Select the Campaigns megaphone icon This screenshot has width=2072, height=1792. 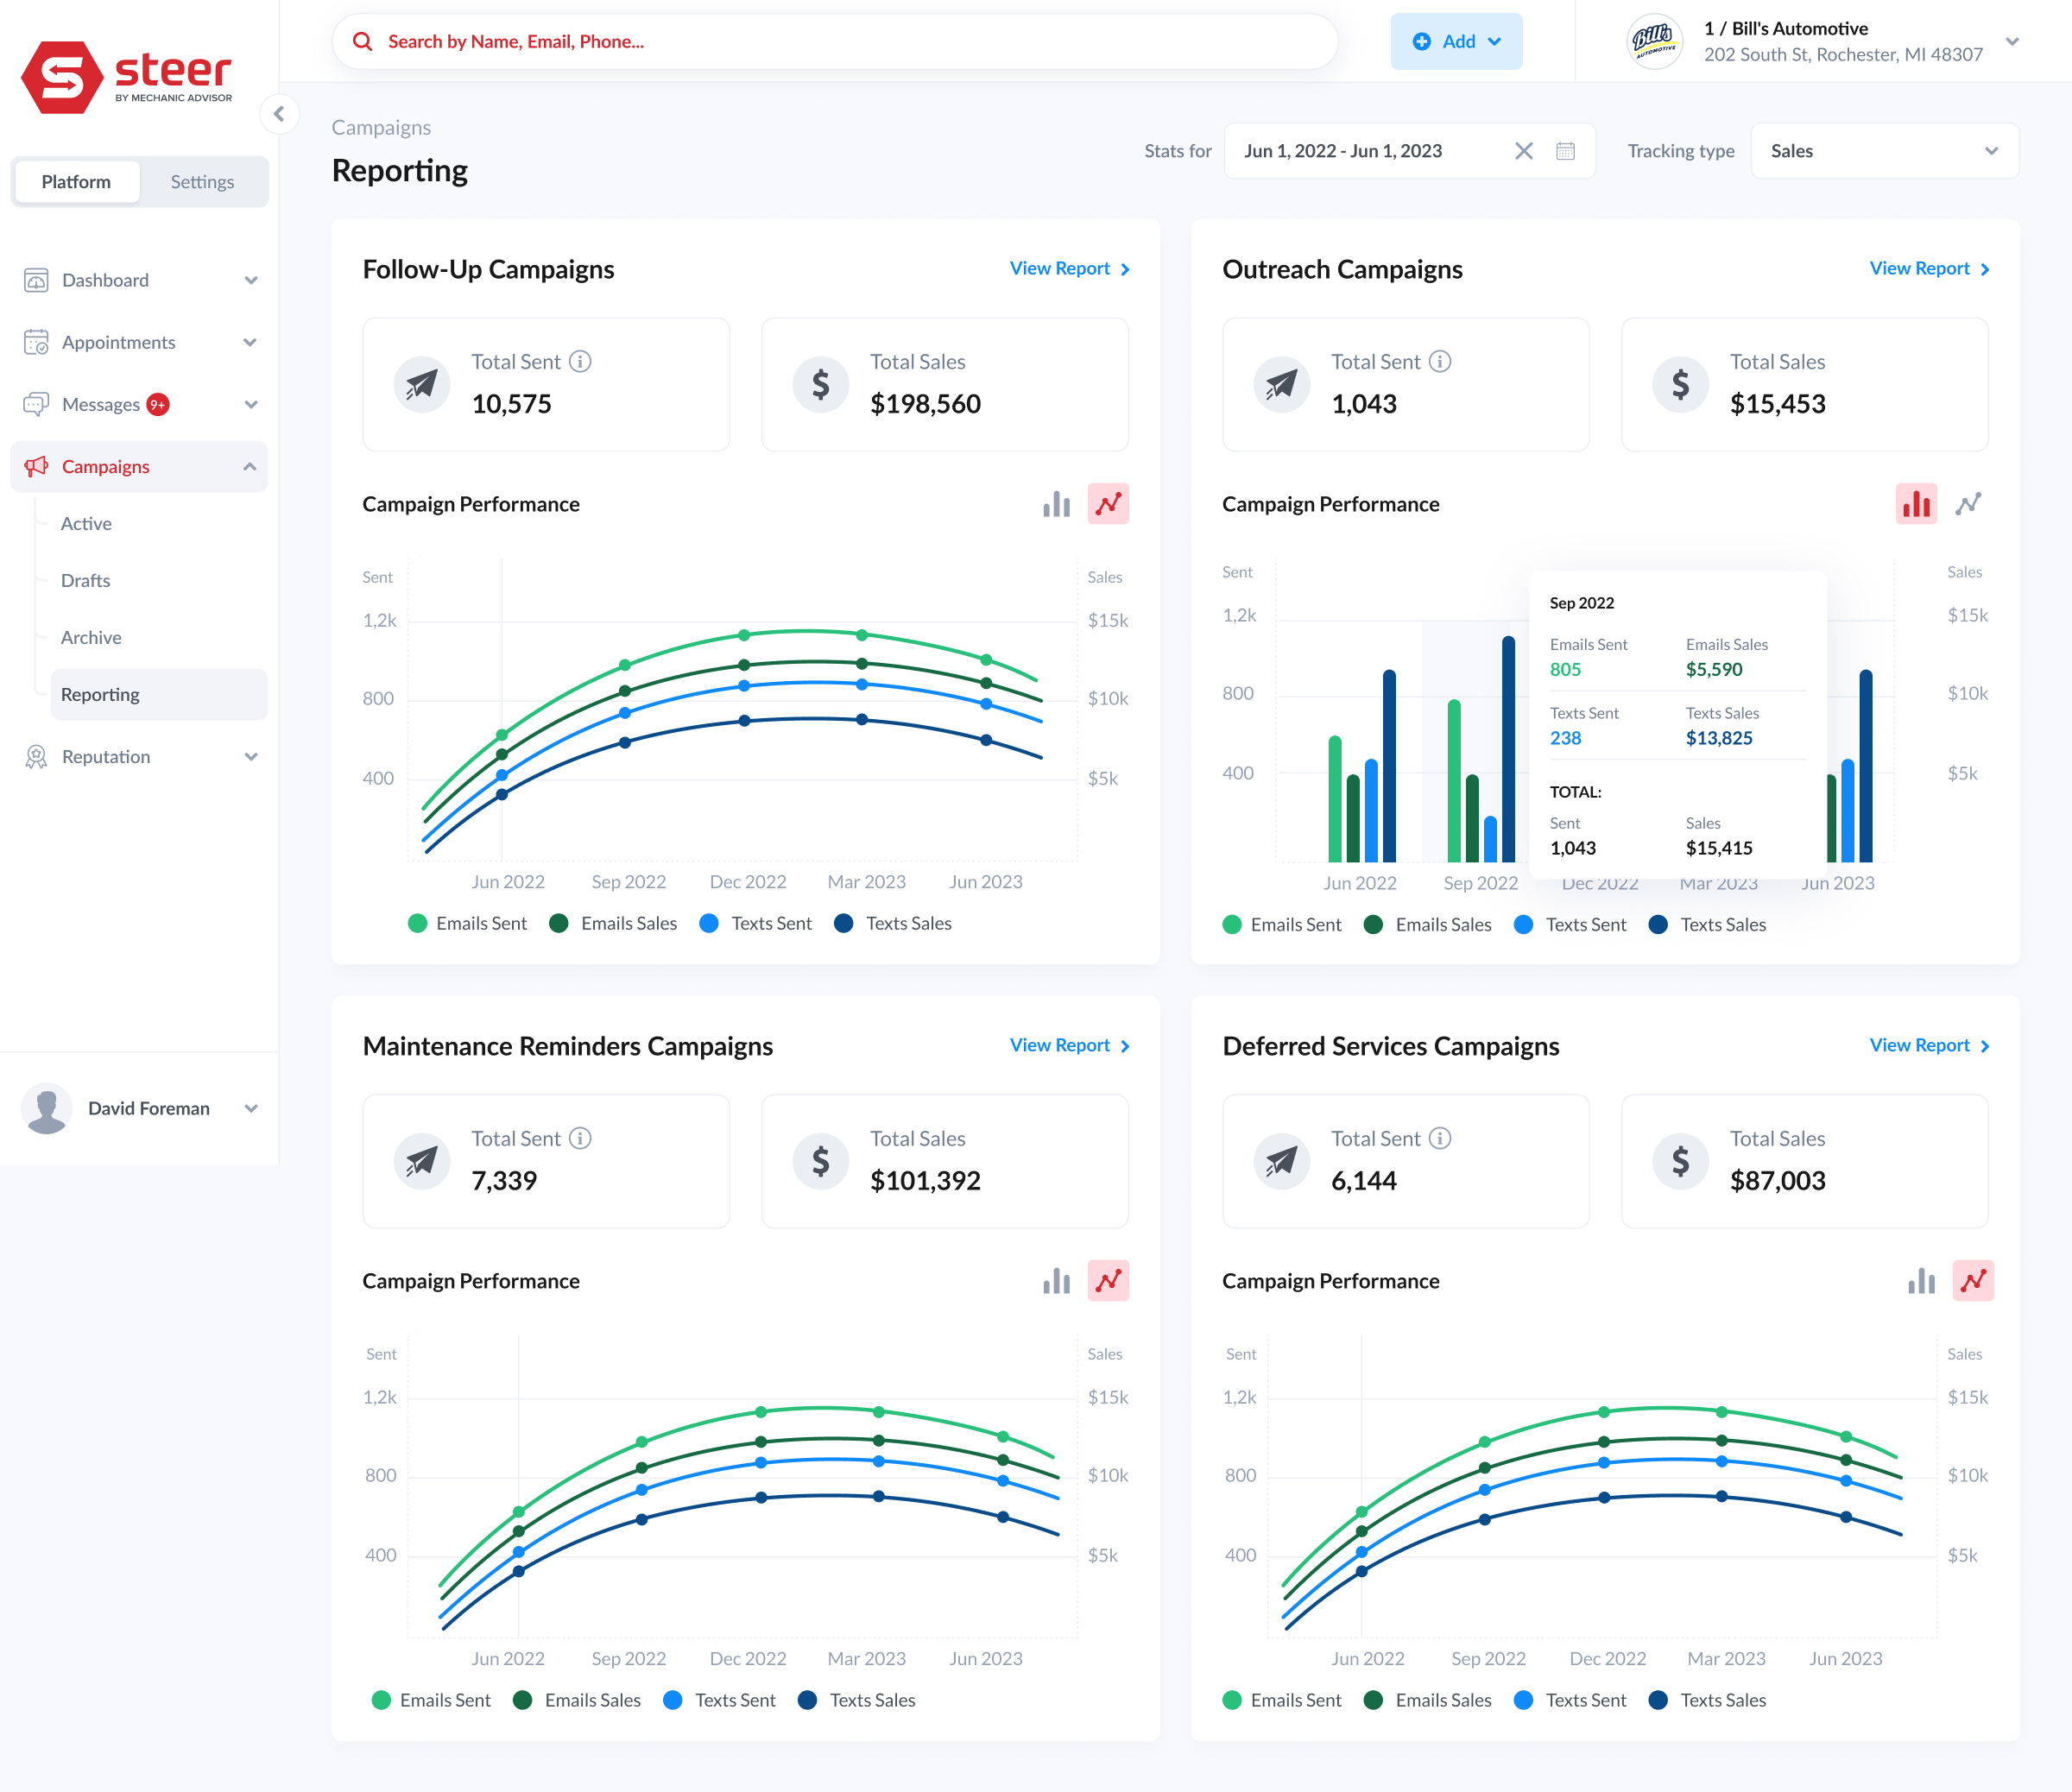(x=36, y=466)
